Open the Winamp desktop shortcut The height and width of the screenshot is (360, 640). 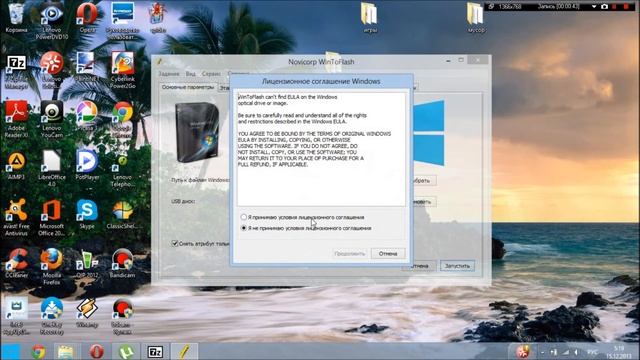[87, 313]
